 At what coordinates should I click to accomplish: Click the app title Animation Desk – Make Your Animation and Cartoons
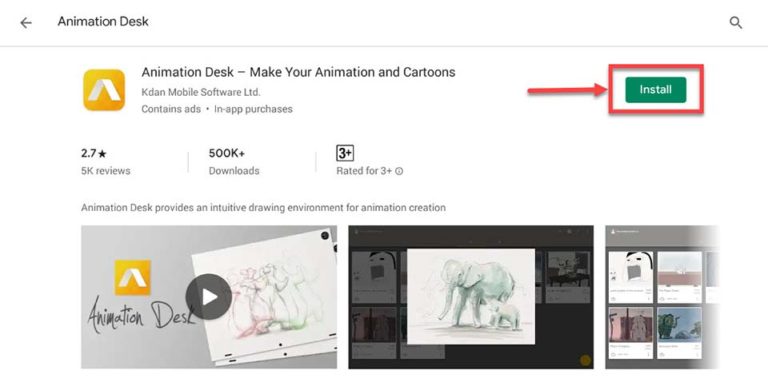(298, 72)
